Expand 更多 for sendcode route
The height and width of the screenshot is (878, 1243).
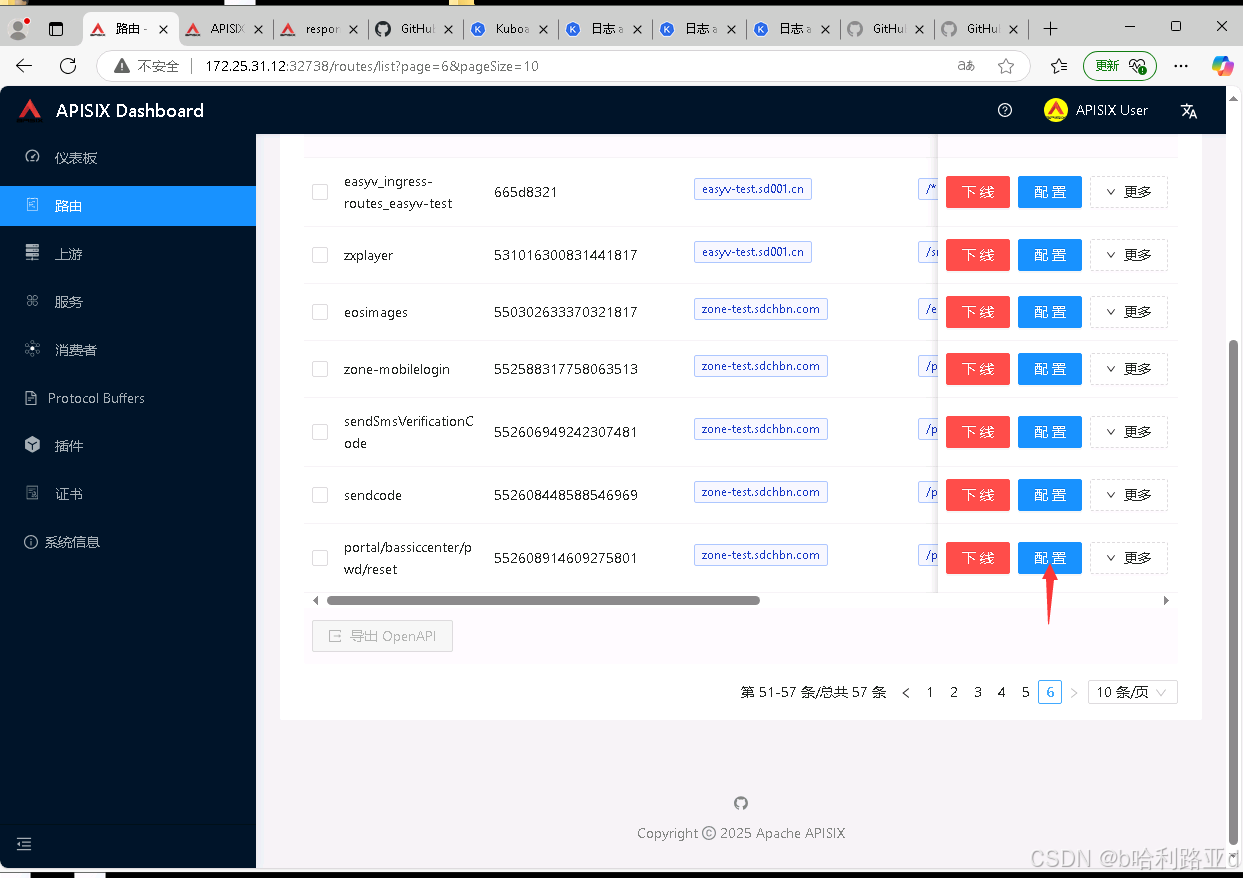coord(1128,495)
